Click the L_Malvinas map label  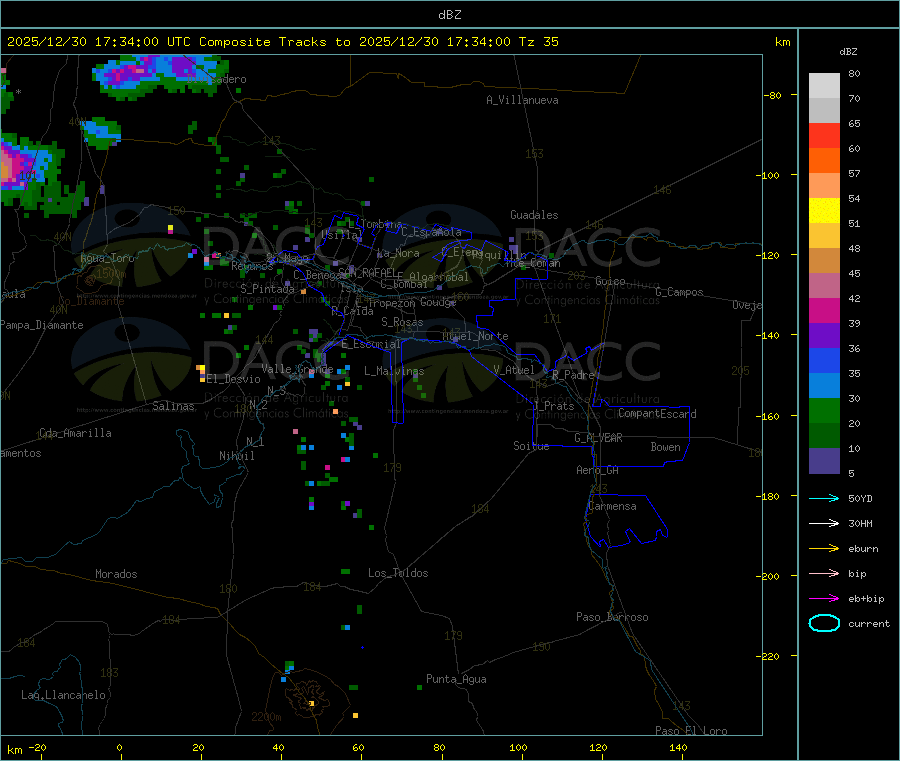pos(394,371)
